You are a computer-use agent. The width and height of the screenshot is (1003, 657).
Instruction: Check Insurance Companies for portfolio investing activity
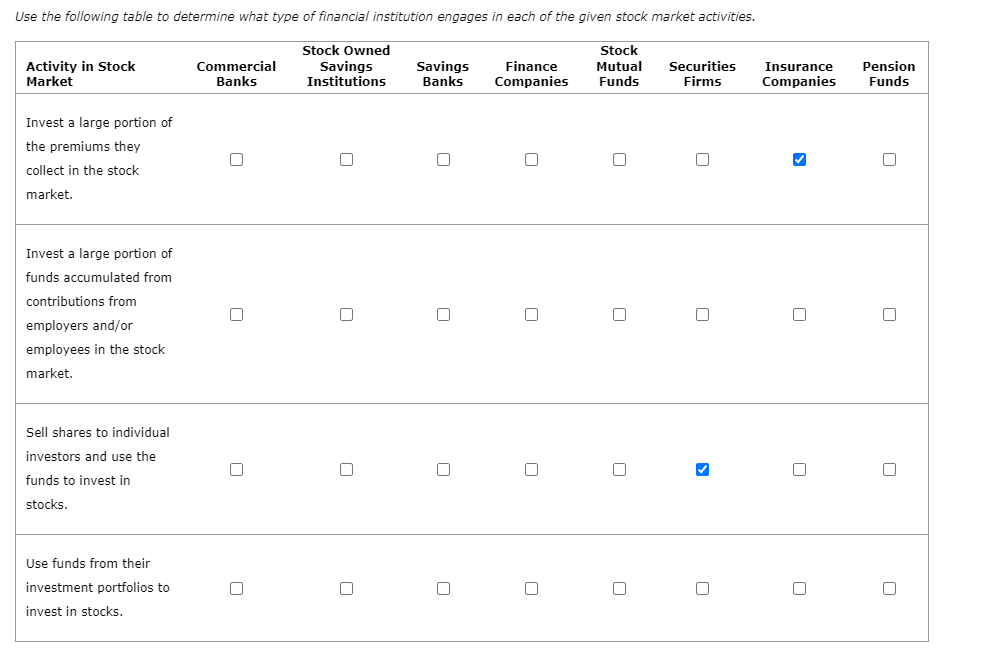799,588
